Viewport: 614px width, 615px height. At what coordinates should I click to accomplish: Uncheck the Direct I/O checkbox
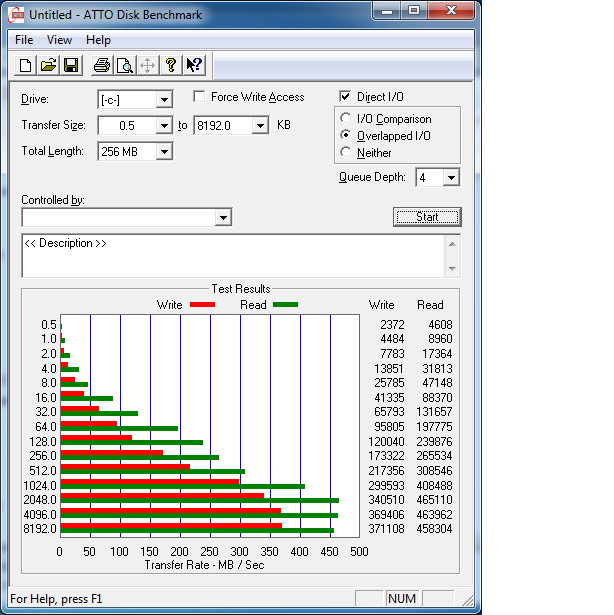pos(345,96)
